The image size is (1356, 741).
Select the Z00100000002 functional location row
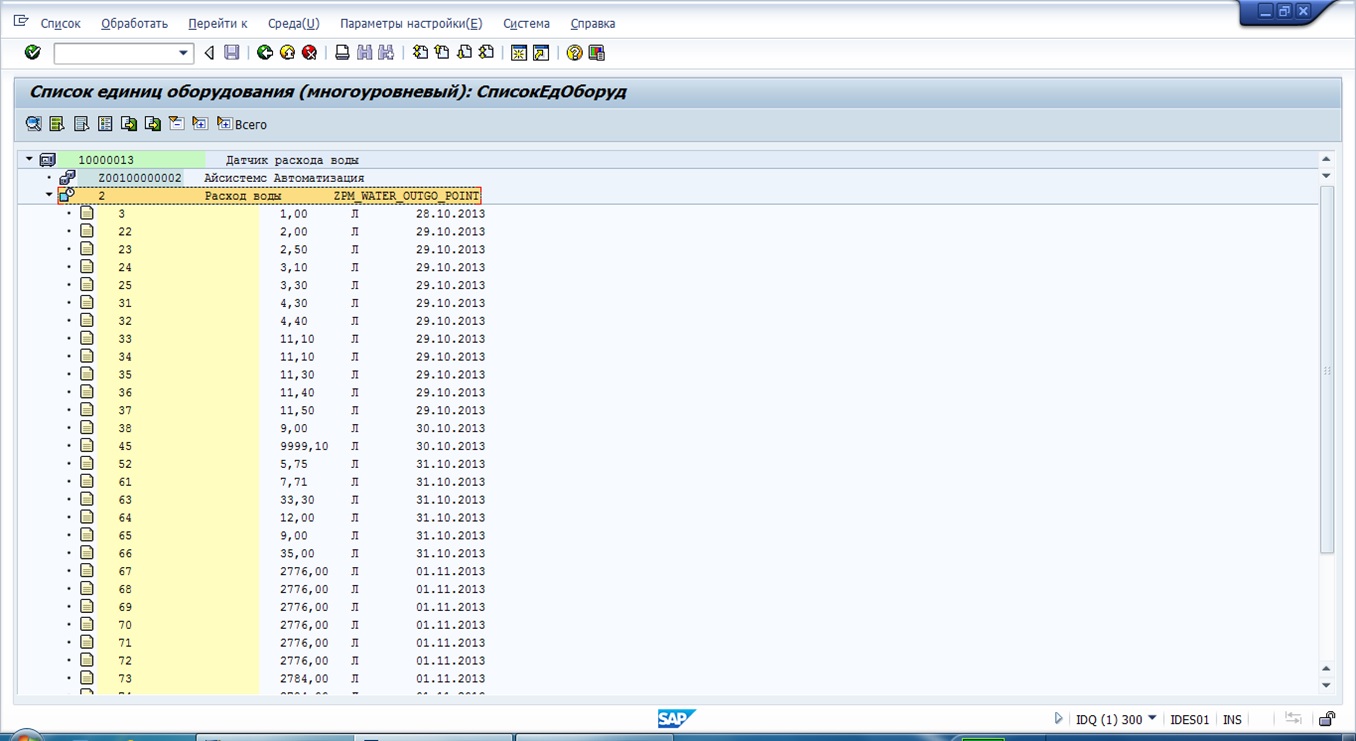coord(140,178)
